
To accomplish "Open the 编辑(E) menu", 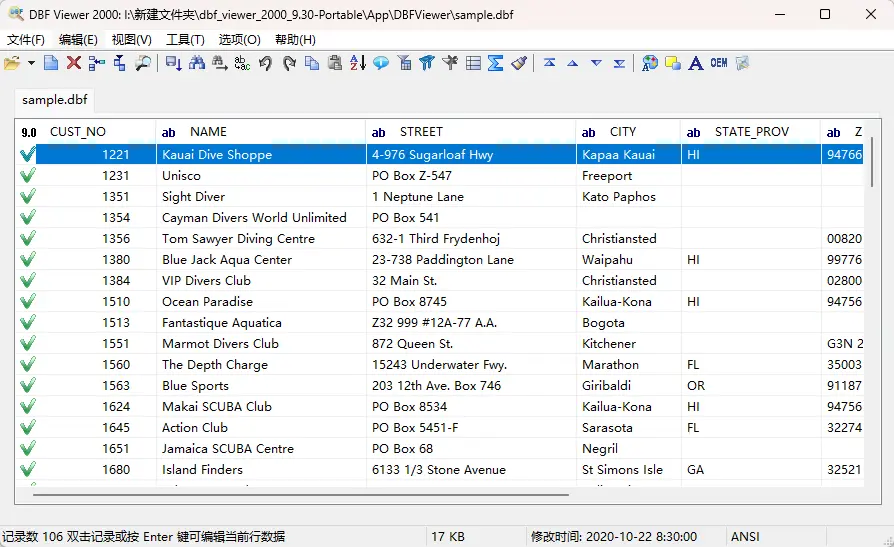I will click(78, 39).
